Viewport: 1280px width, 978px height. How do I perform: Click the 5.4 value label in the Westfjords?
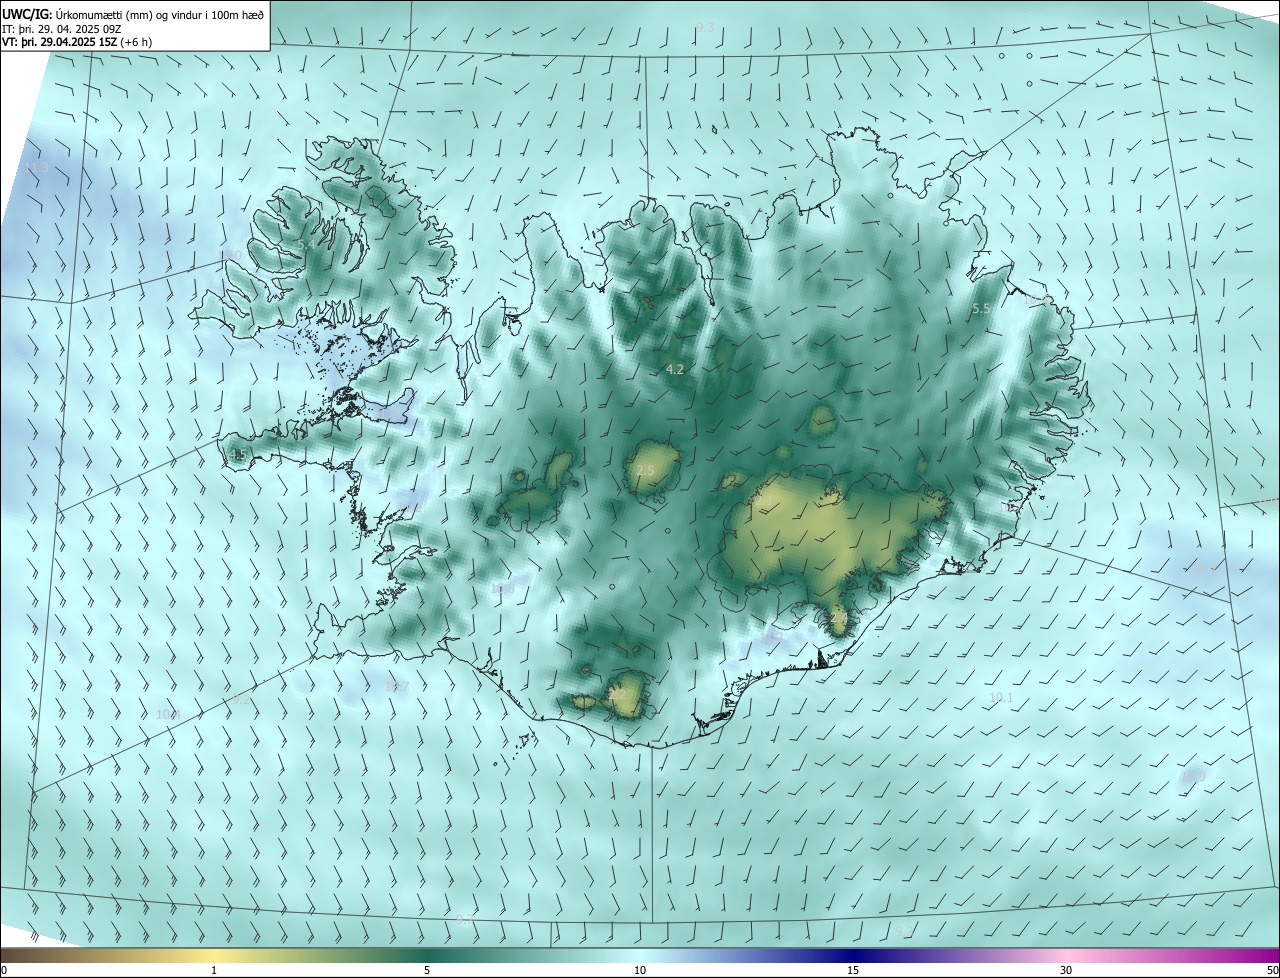(306, 244)
